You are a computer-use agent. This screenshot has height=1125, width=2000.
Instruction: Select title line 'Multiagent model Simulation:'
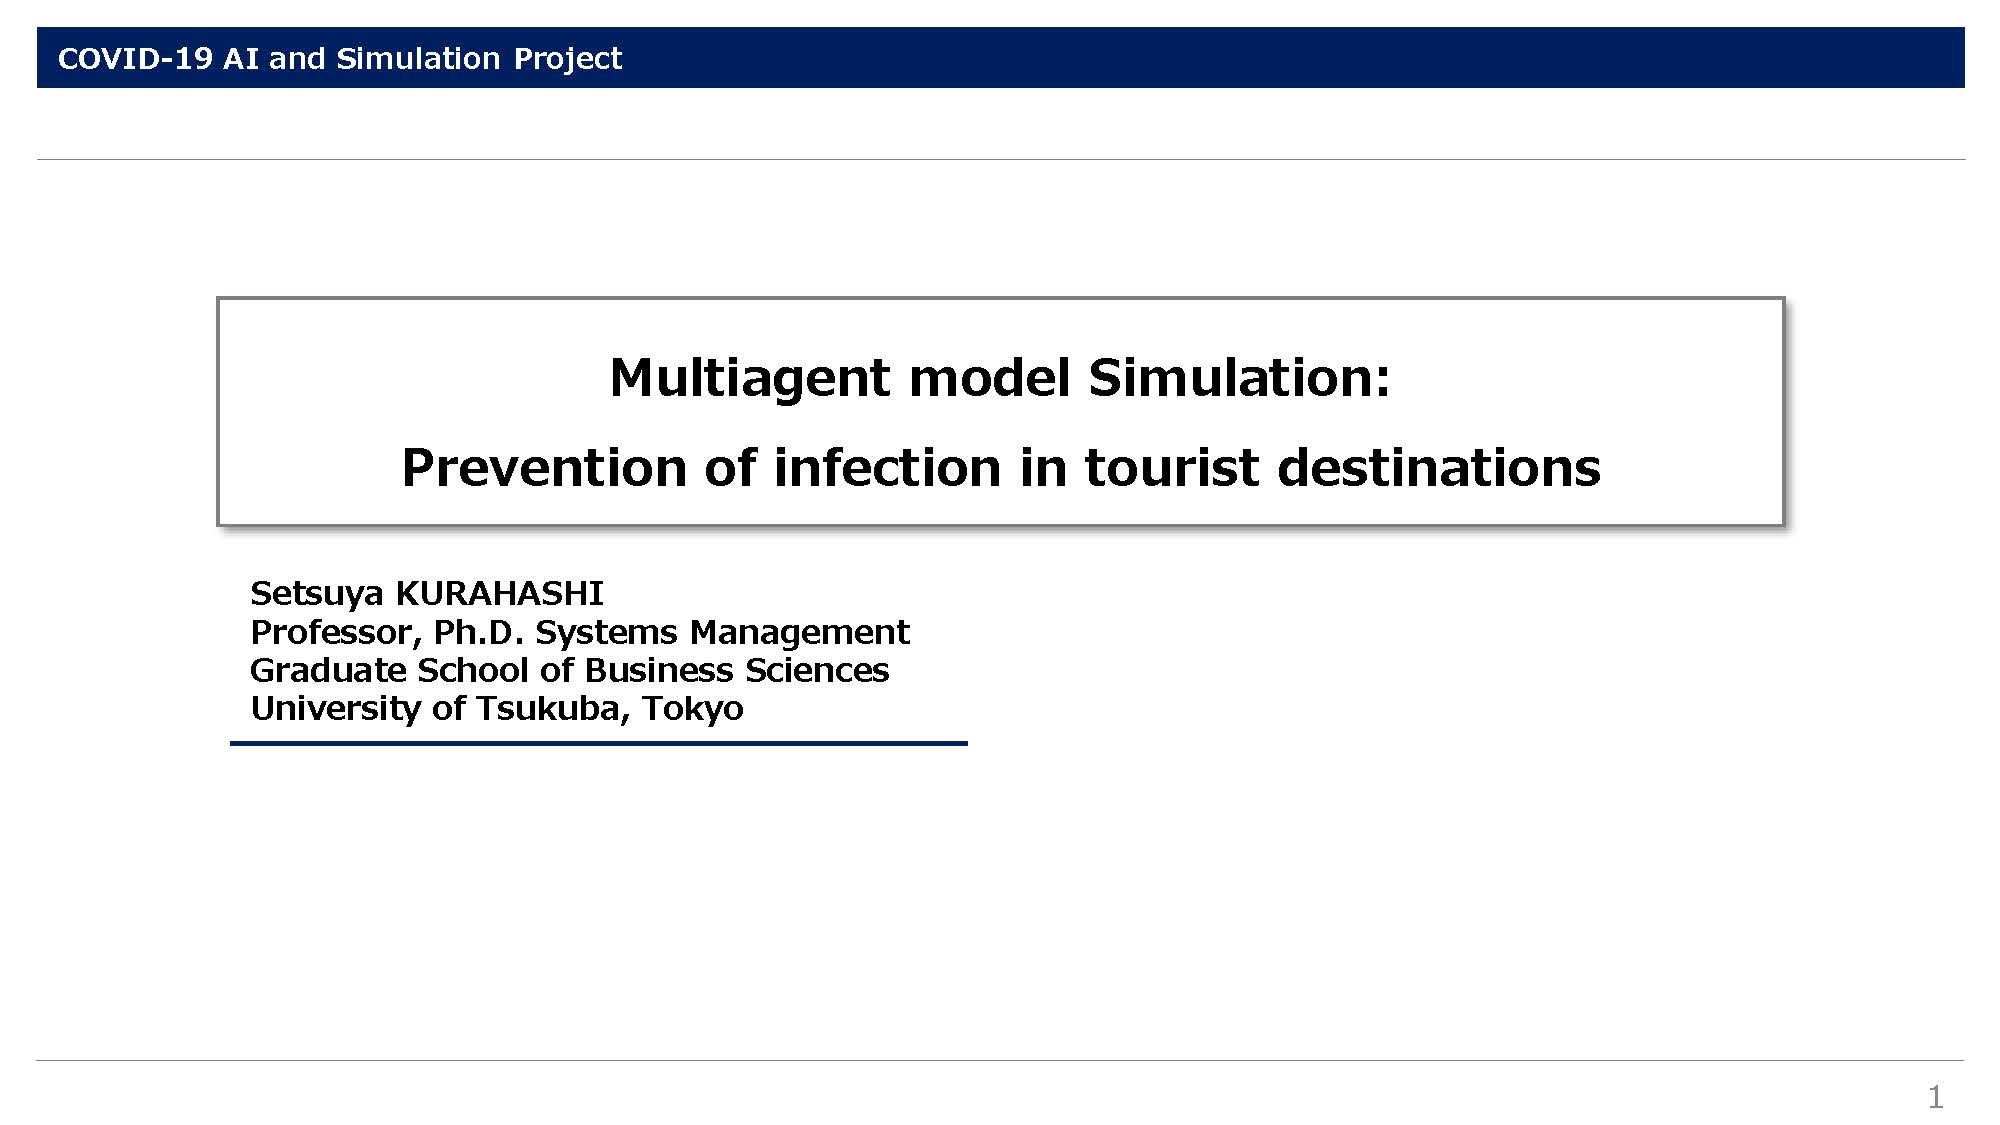tap(1000, 378)
